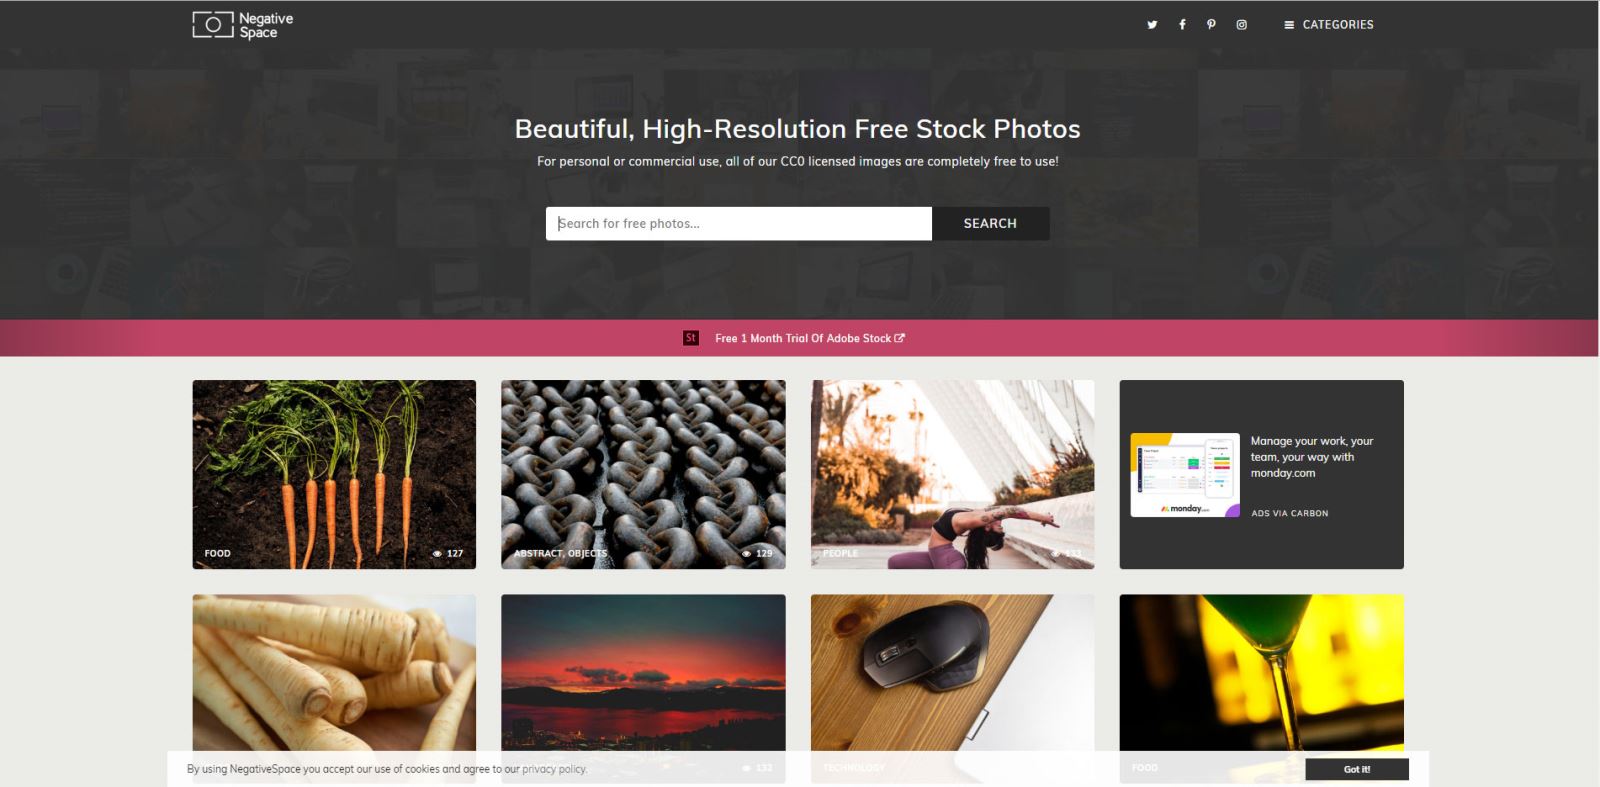Dismiss cookie notice with Got it! button
The height and width of the screenshot is (787, 1600).
point(1357,769)
